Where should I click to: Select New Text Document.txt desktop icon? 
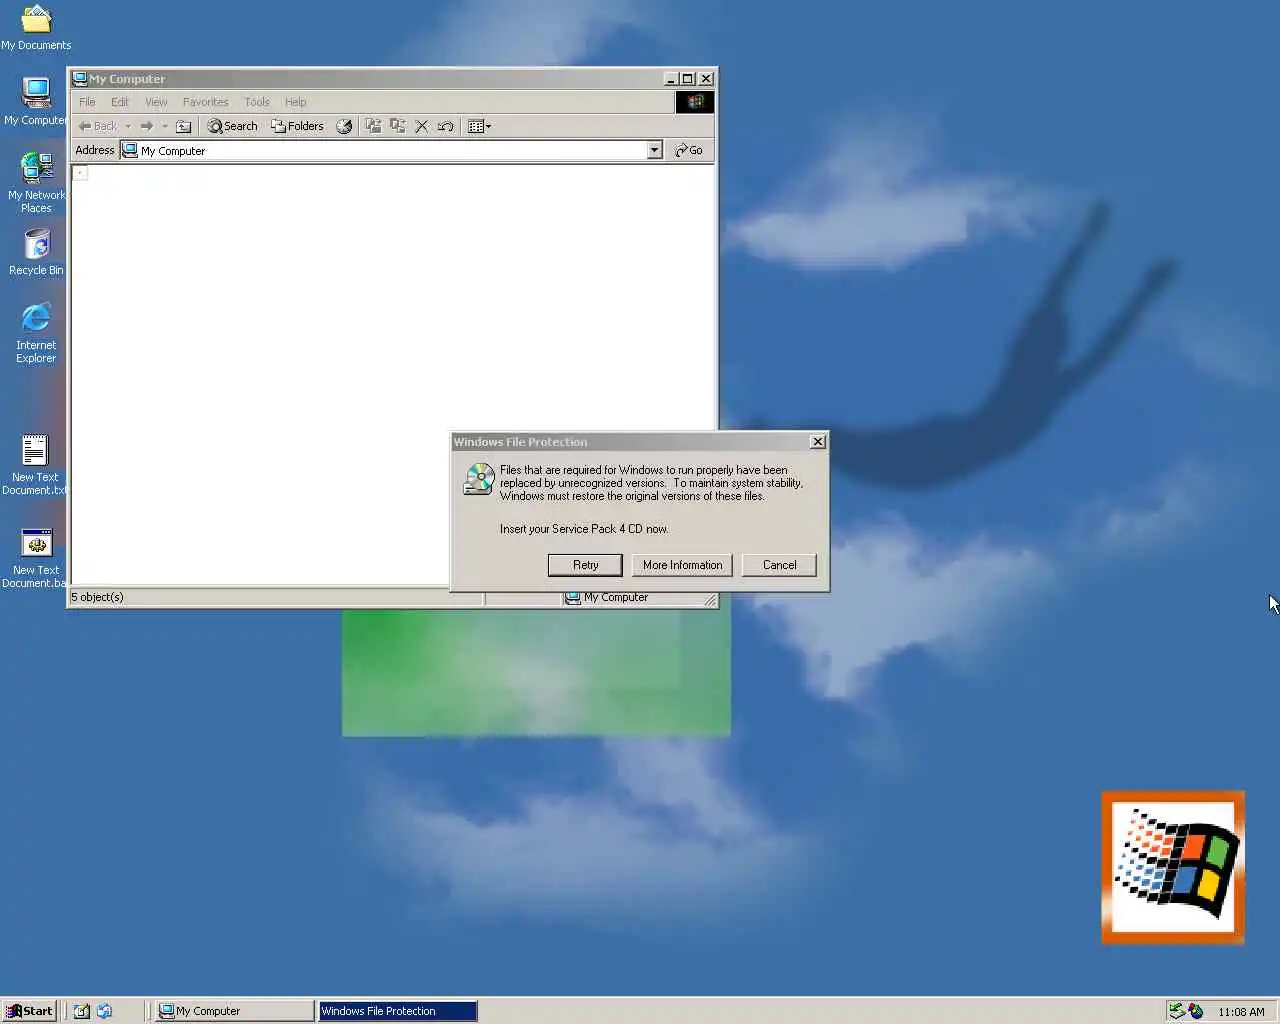(x=35, y=464)
